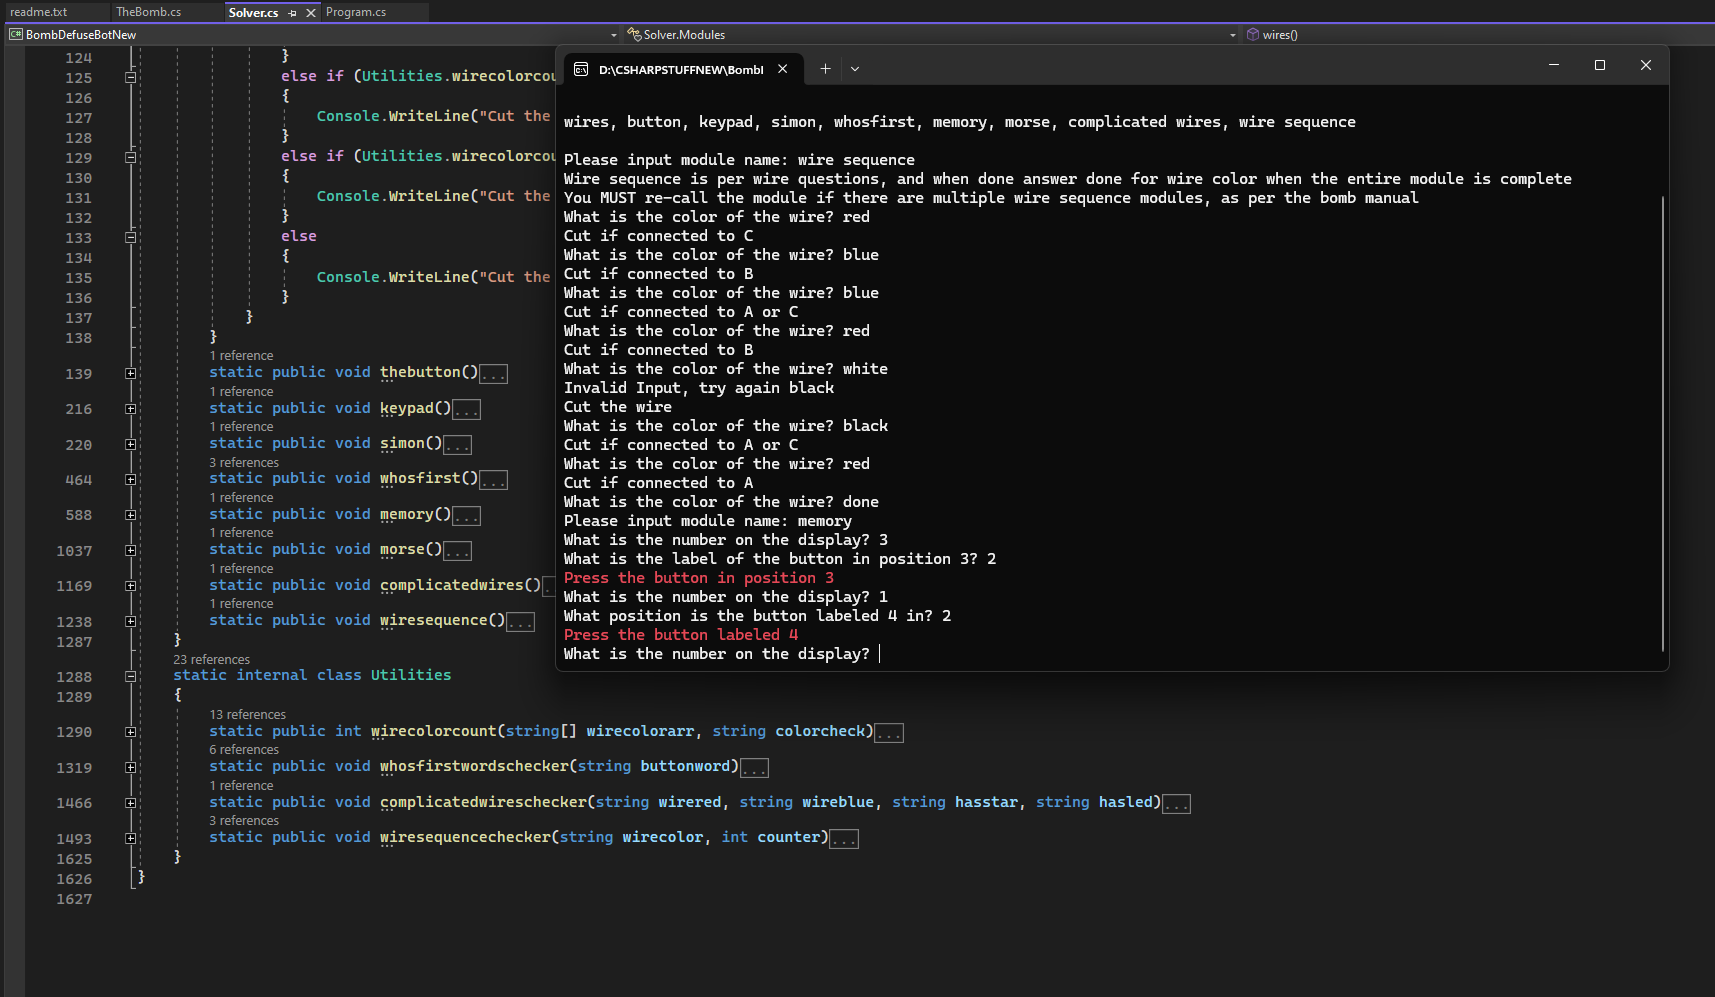Maximize the terminal window
The image size is (1715, 997).
(1600, 65)
